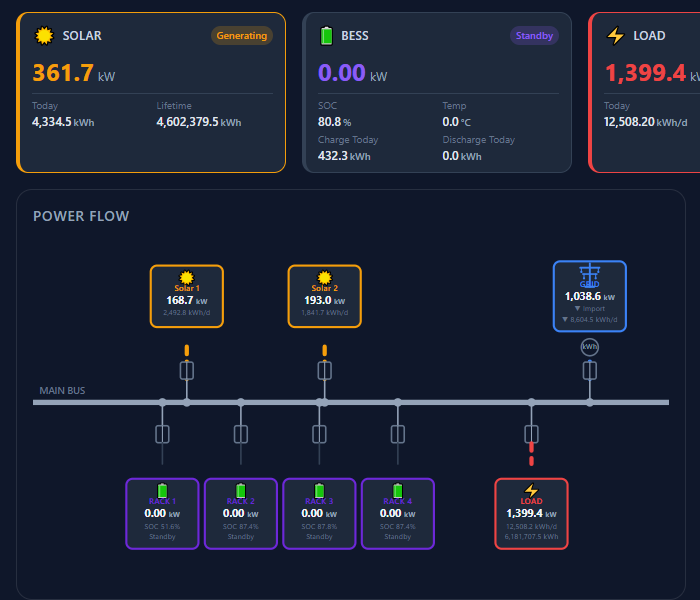Click the breaker symbol above RACK 3
Image resolution: width=700 pixels, height=600 pixels.
pyautogui.click(x=319, y=434)
